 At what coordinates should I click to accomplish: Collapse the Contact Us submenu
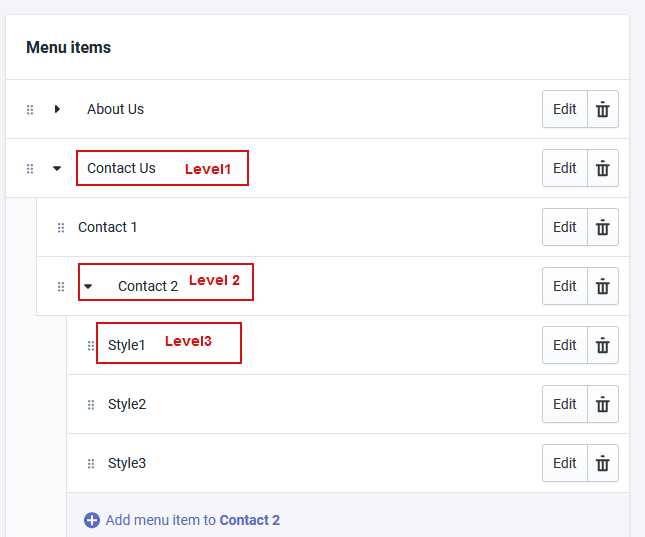coord(57,169)
